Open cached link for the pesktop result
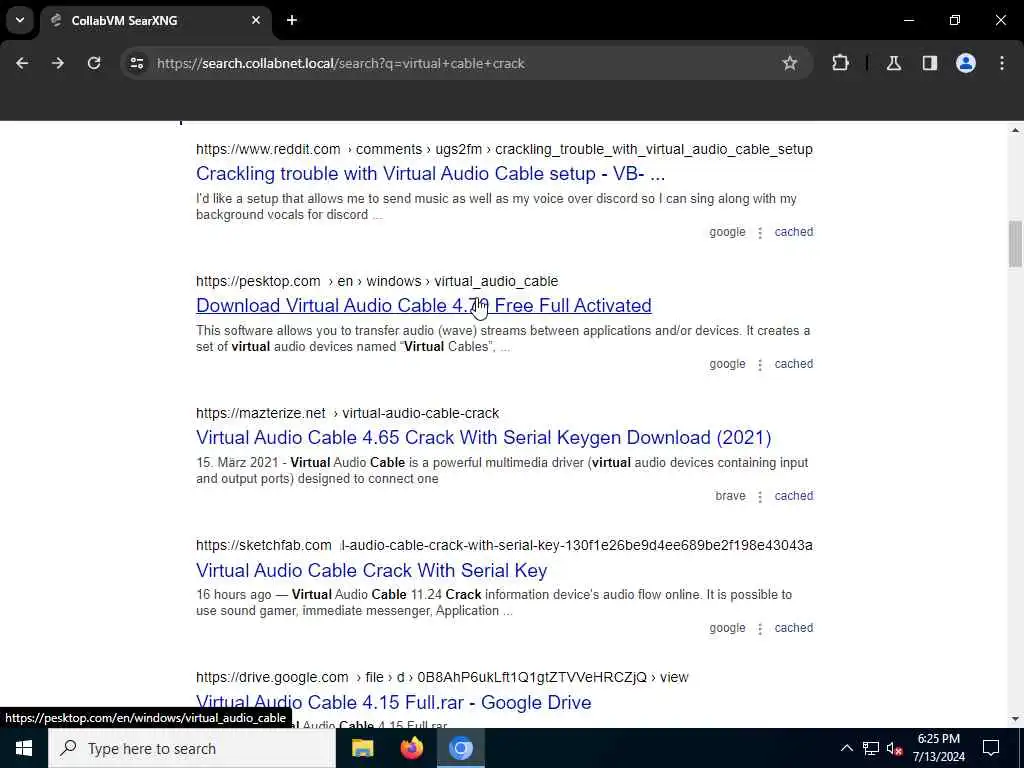 click(x=793, y=364)
